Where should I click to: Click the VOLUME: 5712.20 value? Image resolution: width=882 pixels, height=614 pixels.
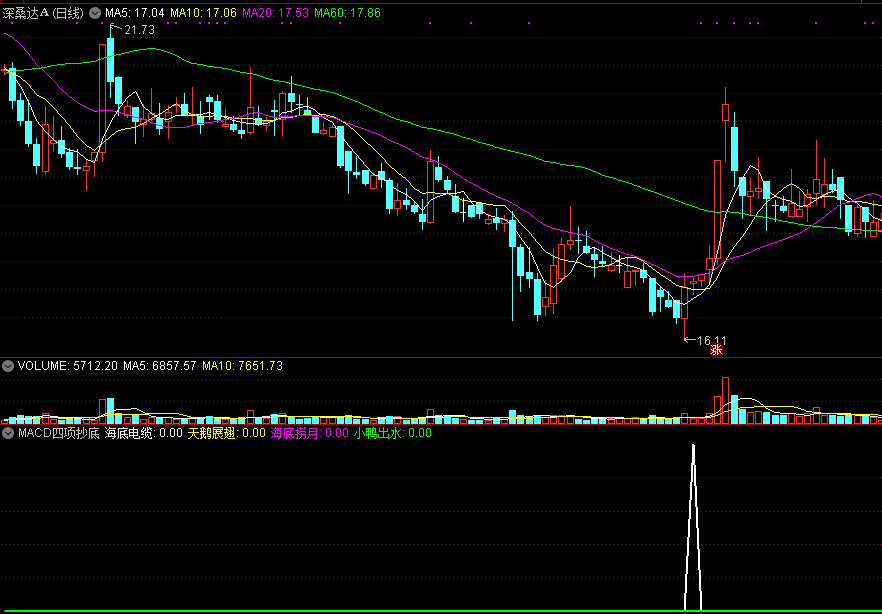click(68, 367)
